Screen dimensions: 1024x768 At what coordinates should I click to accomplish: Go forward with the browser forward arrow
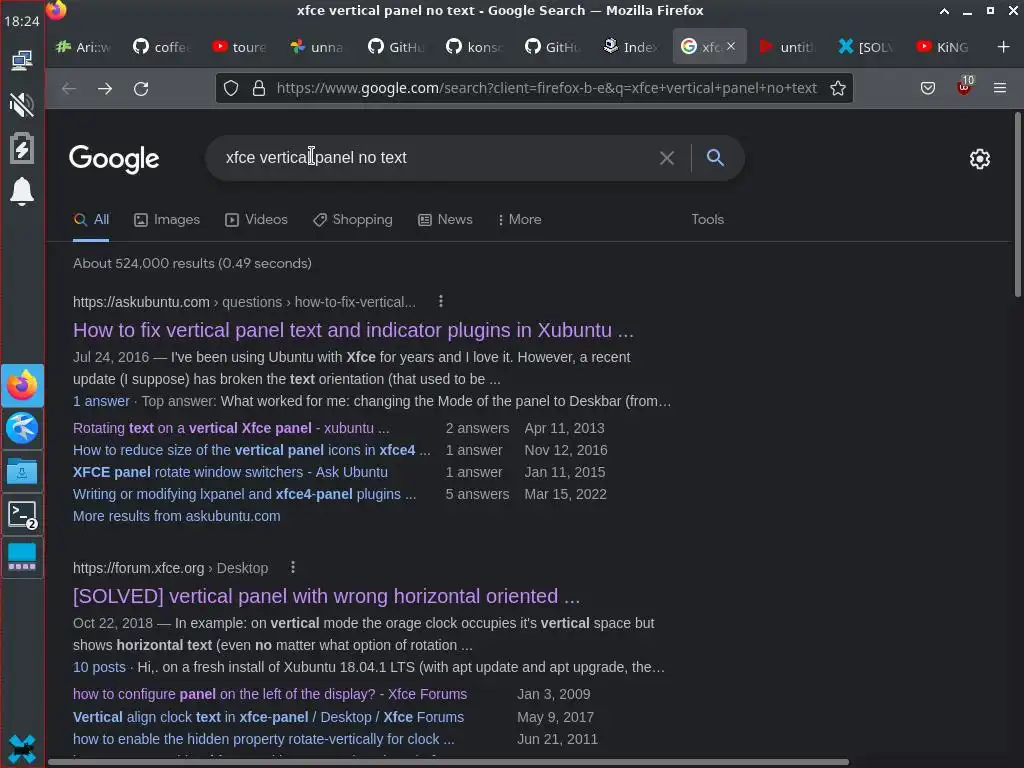click(104, 88)
